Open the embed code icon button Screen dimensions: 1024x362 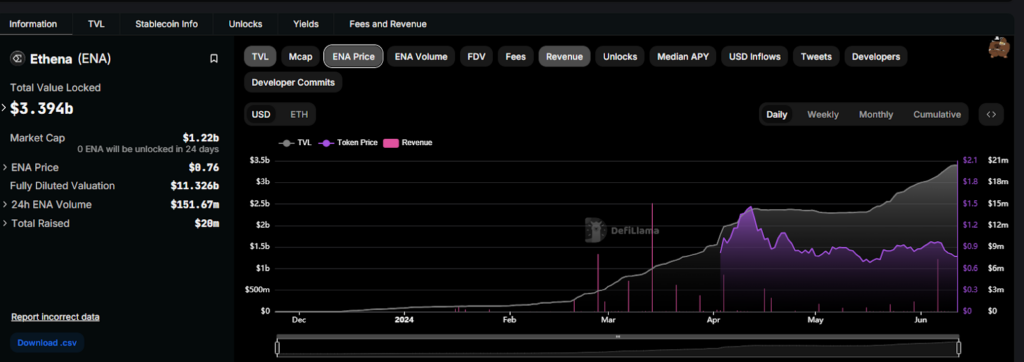pyautogui.click(x=991, y=114)
